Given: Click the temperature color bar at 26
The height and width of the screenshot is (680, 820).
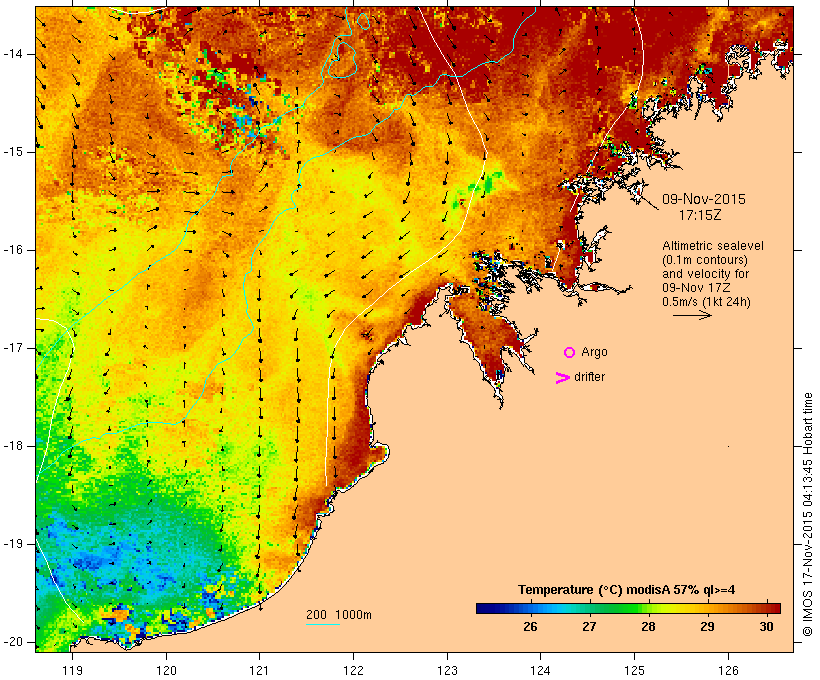Looking at the screenshot, I should [x=530, y=608].
